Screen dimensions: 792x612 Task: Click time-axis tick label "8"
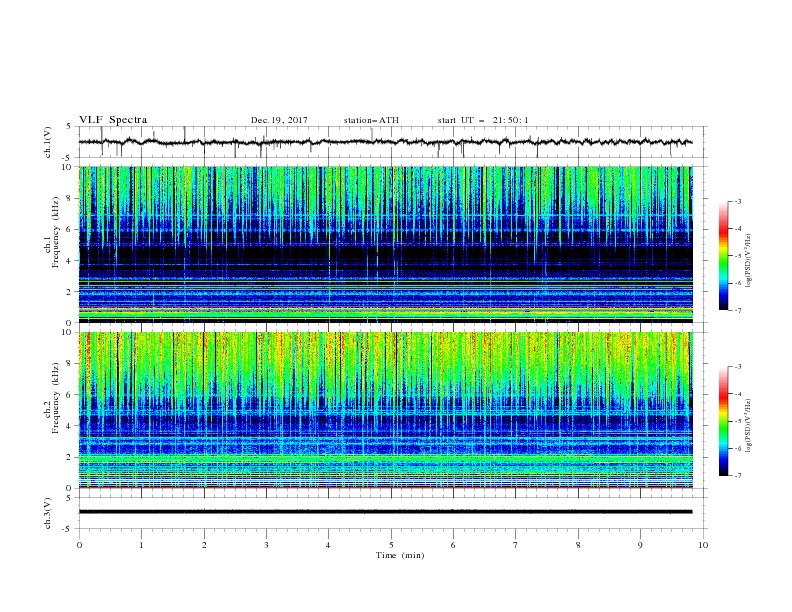point(578,545)
